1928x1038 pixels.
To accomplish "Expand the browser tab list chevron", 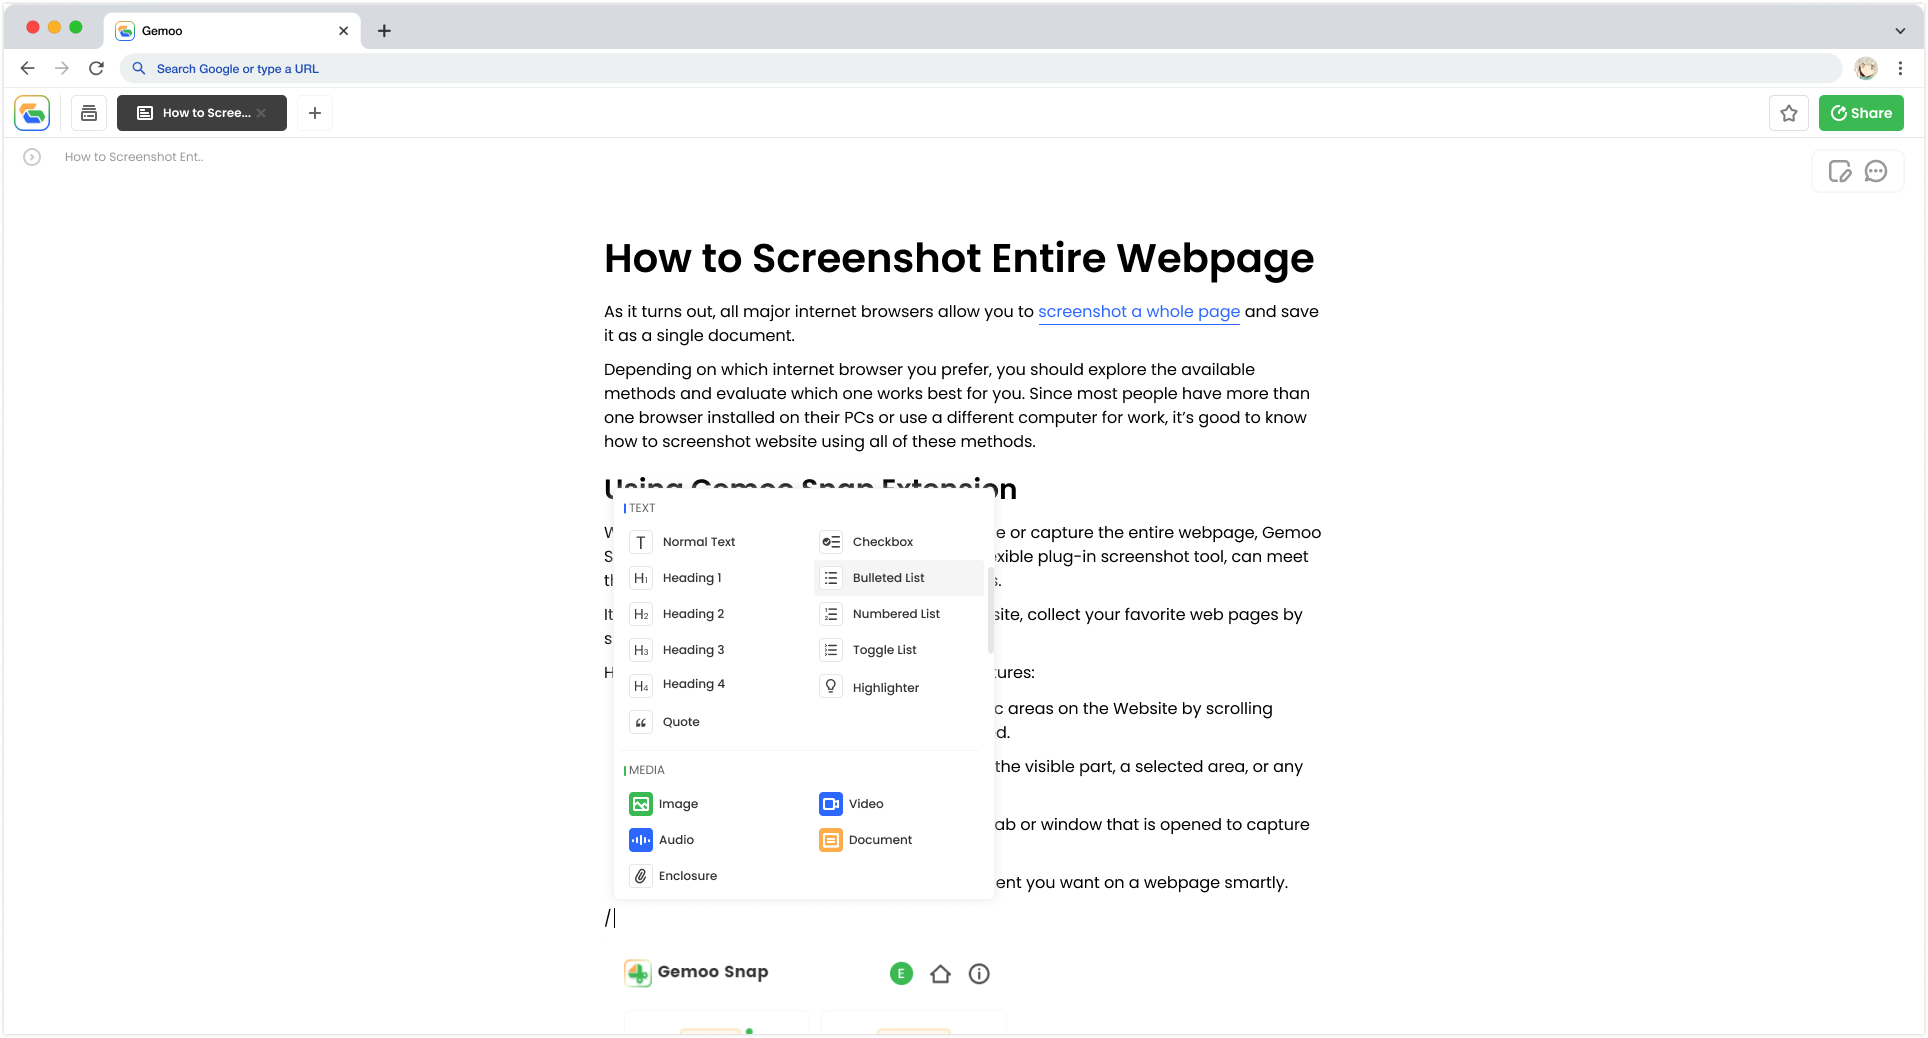I will coord(1900,30).
